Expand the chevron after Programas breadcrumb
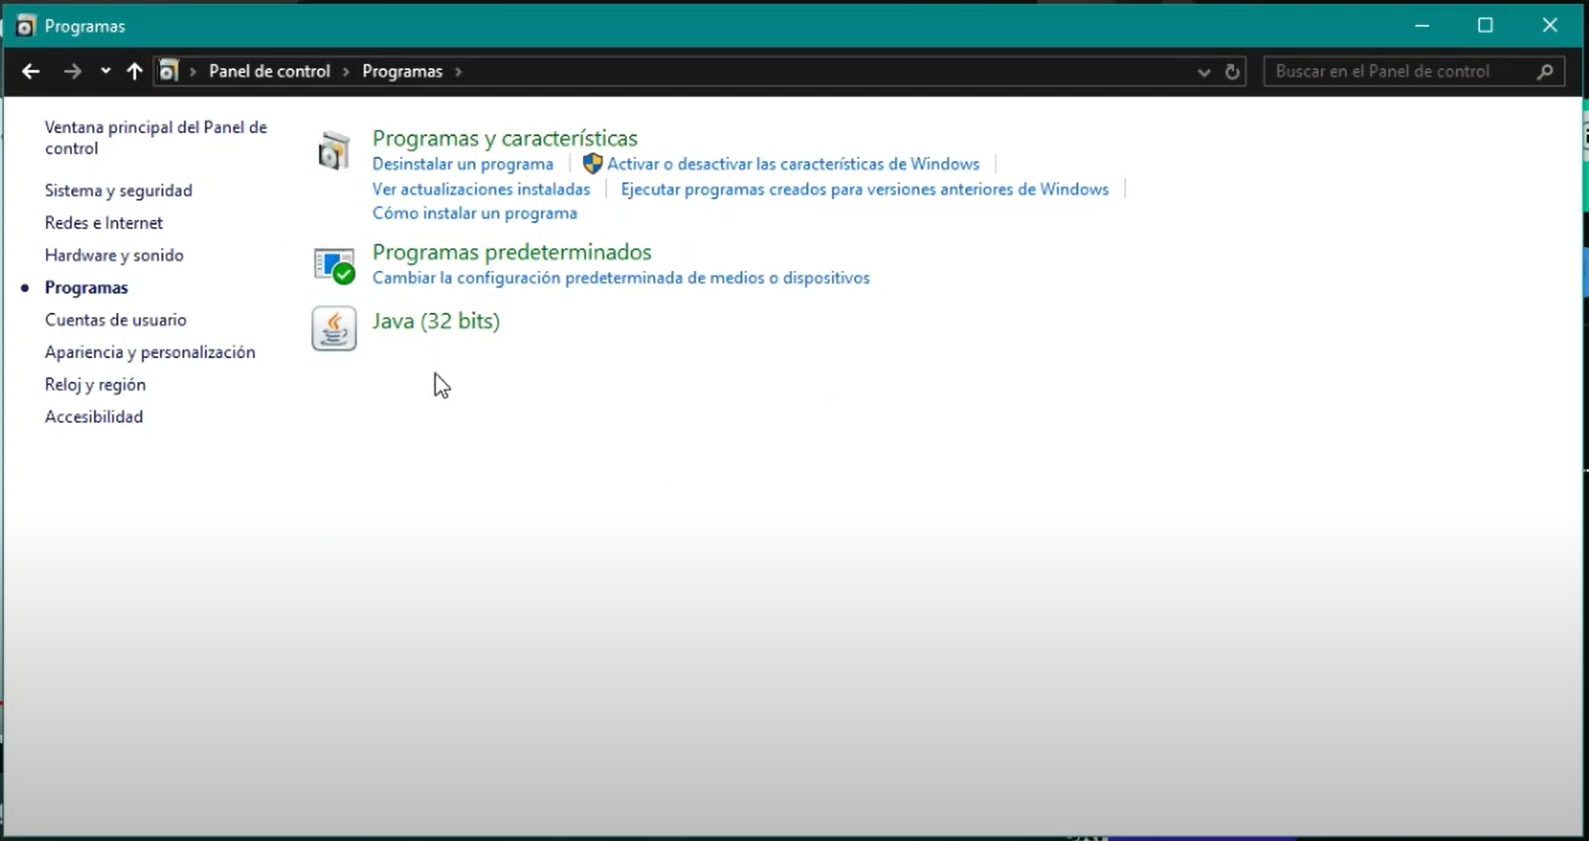This screenshot has height=841, width=1589. coord(459,72)
